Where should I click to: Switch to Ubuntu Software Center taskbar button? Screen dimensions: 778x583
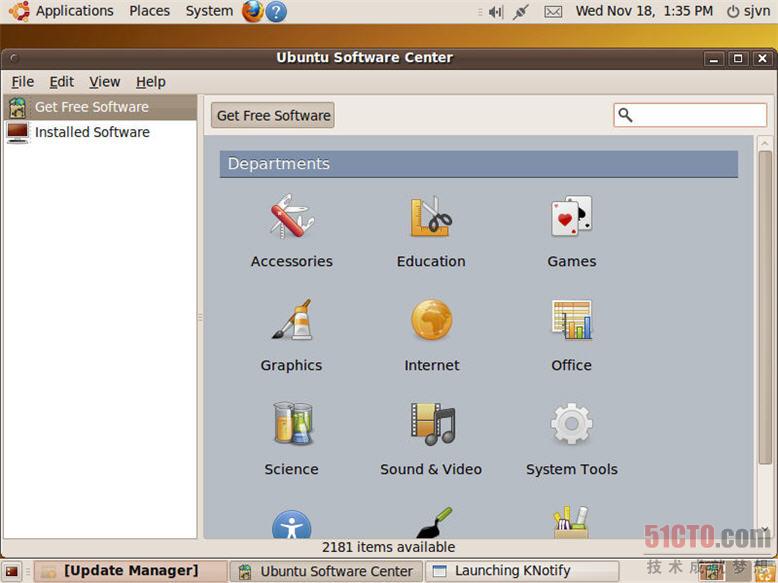(x=327, y=571)
